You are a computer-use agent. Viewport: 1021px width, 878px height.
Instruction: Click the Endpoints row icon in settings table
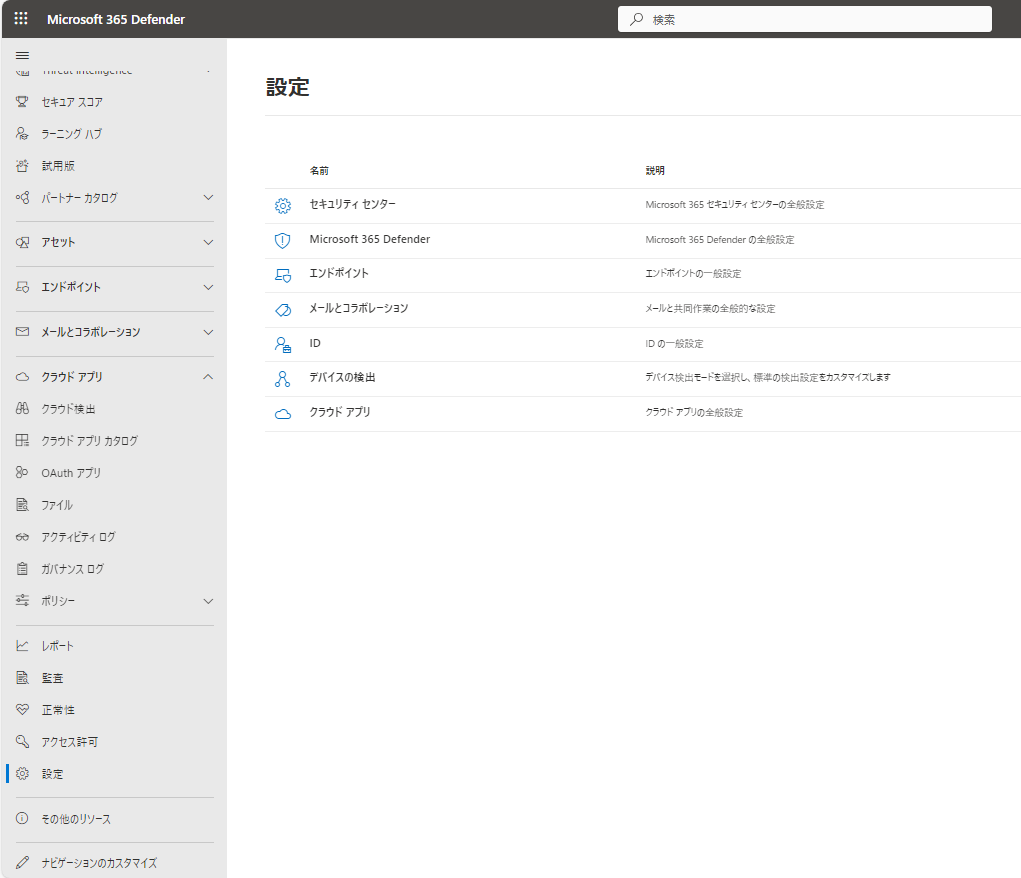pos(283,276)
